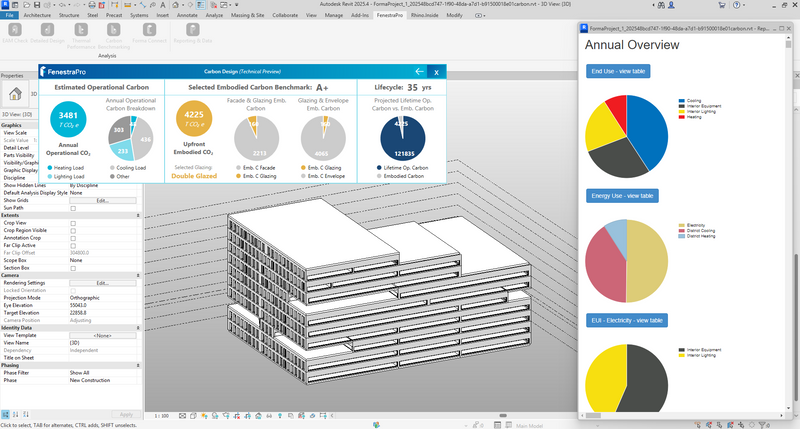The image size is (800, 429).
Task: Toggle the Thin Lines icon in quick access toolbar
Action: pyautogui.click(x=201, y=5)
